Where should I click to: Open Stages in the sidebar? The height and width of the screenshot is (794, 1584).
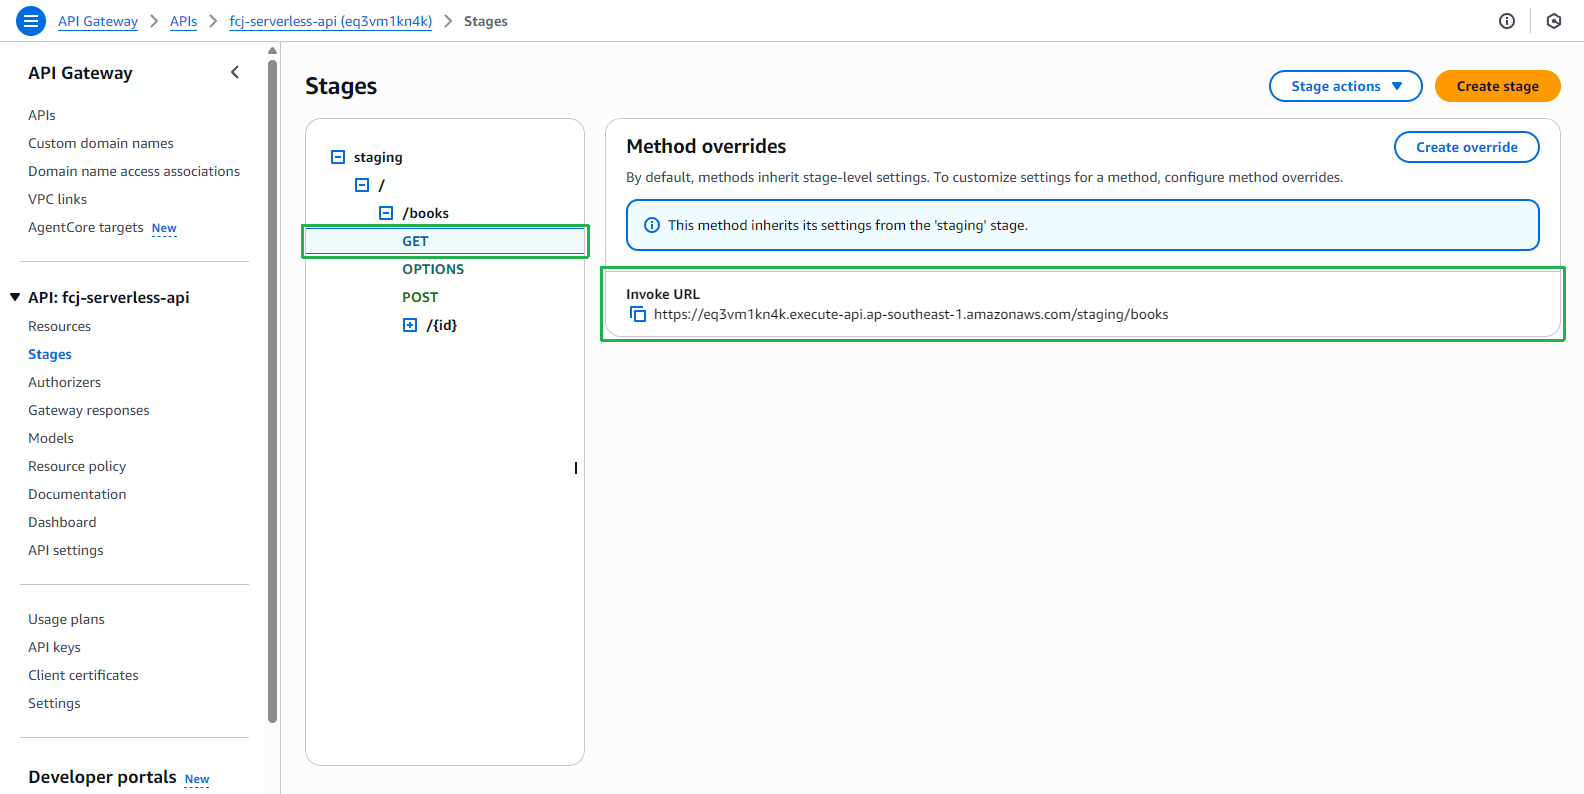point(50,354)
